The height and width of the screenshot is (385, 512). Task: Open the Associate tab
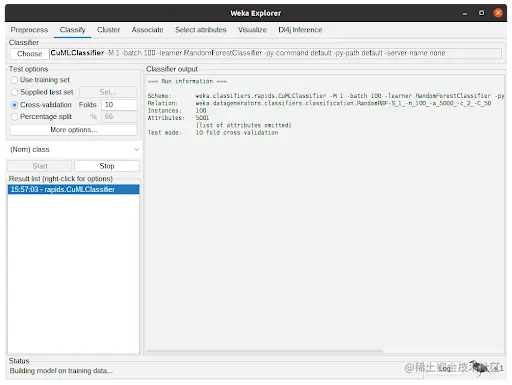147,30
